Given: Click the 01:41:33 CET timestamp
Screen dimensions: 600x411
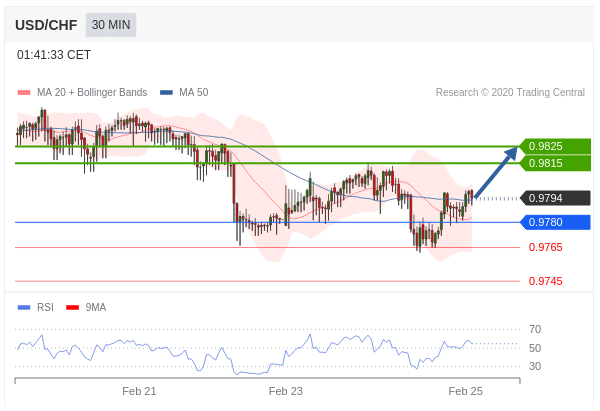Looking at the screenshot, I should [54, 55].
